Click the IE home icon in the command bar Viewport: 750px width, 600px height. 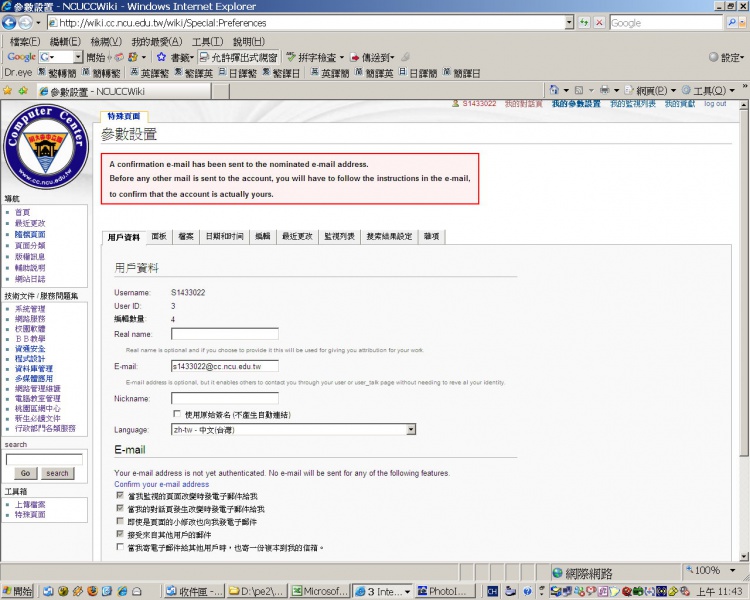coord(554,90)
